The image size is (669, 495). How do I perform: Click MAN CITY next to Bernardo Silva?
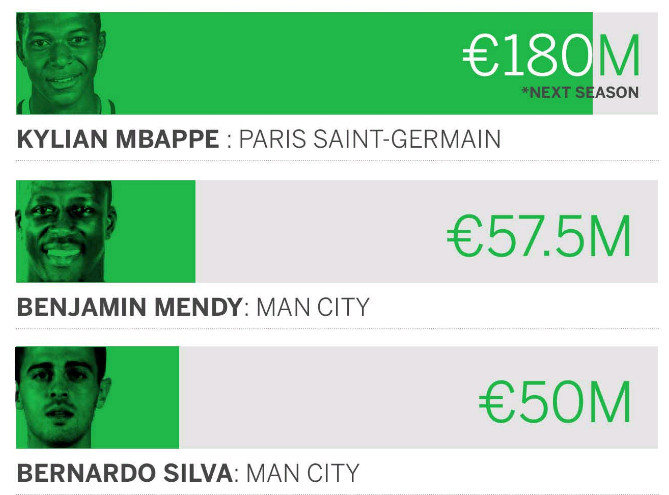tap(303, 473)
